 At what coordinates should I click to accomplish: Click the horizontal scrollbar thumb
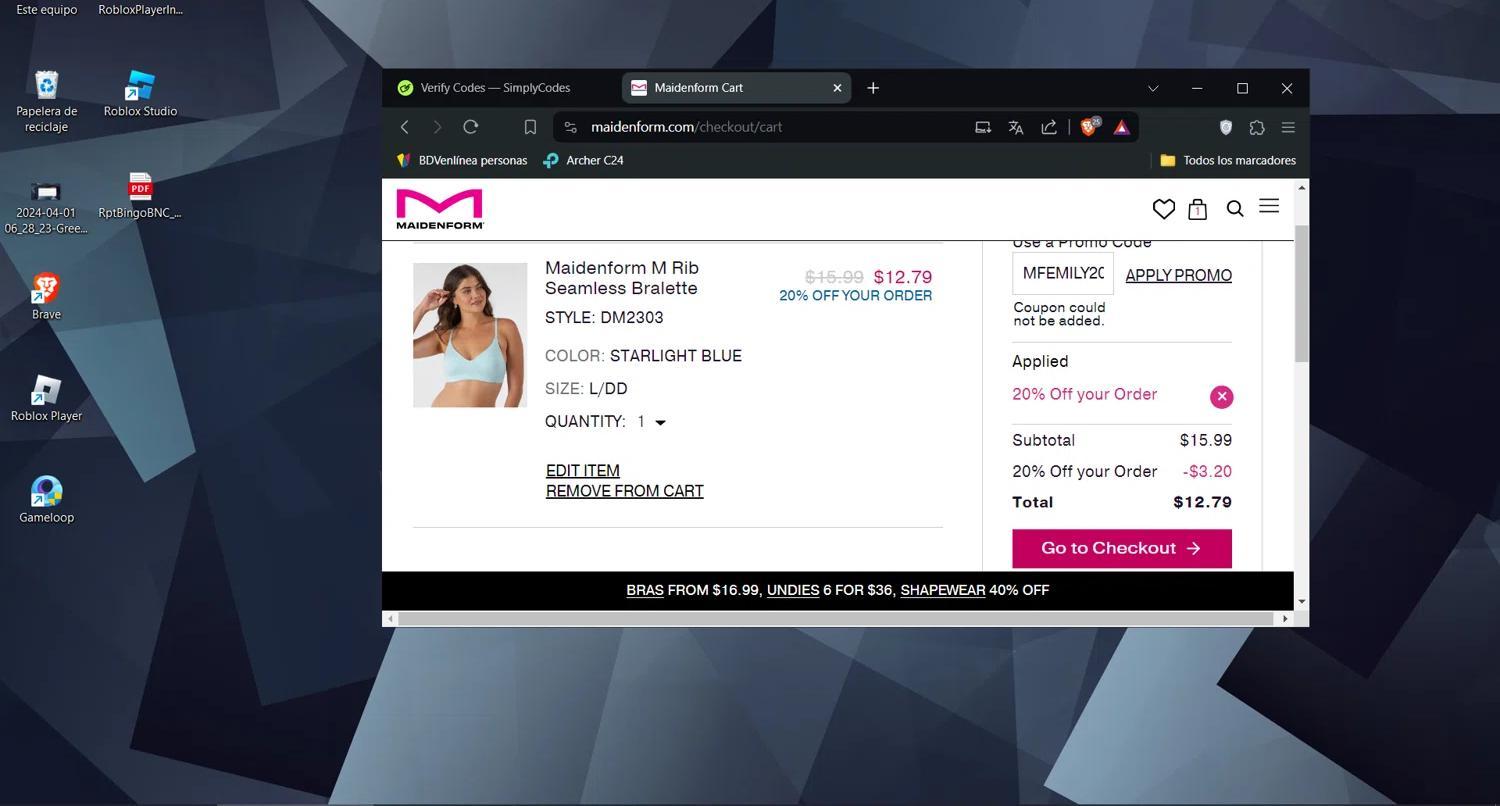point(834,618)
